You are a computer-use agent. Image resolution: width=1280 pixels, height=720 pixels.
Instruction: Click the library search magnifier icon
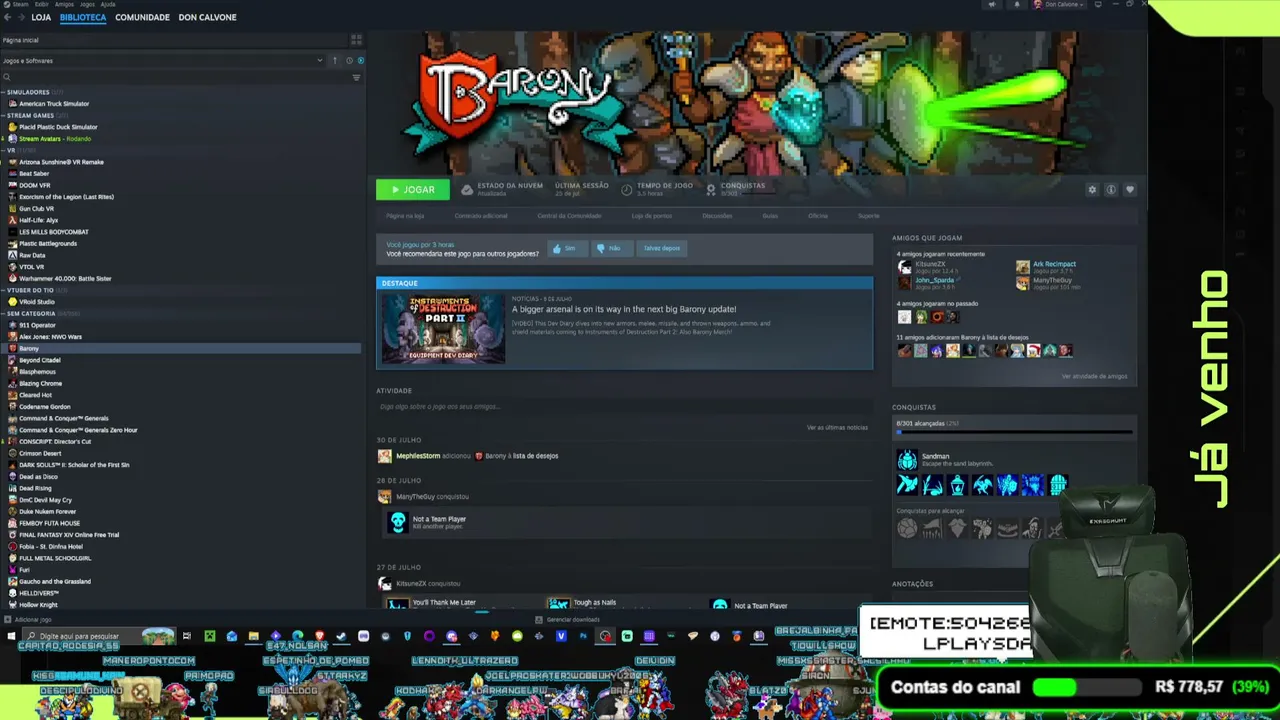6,77
